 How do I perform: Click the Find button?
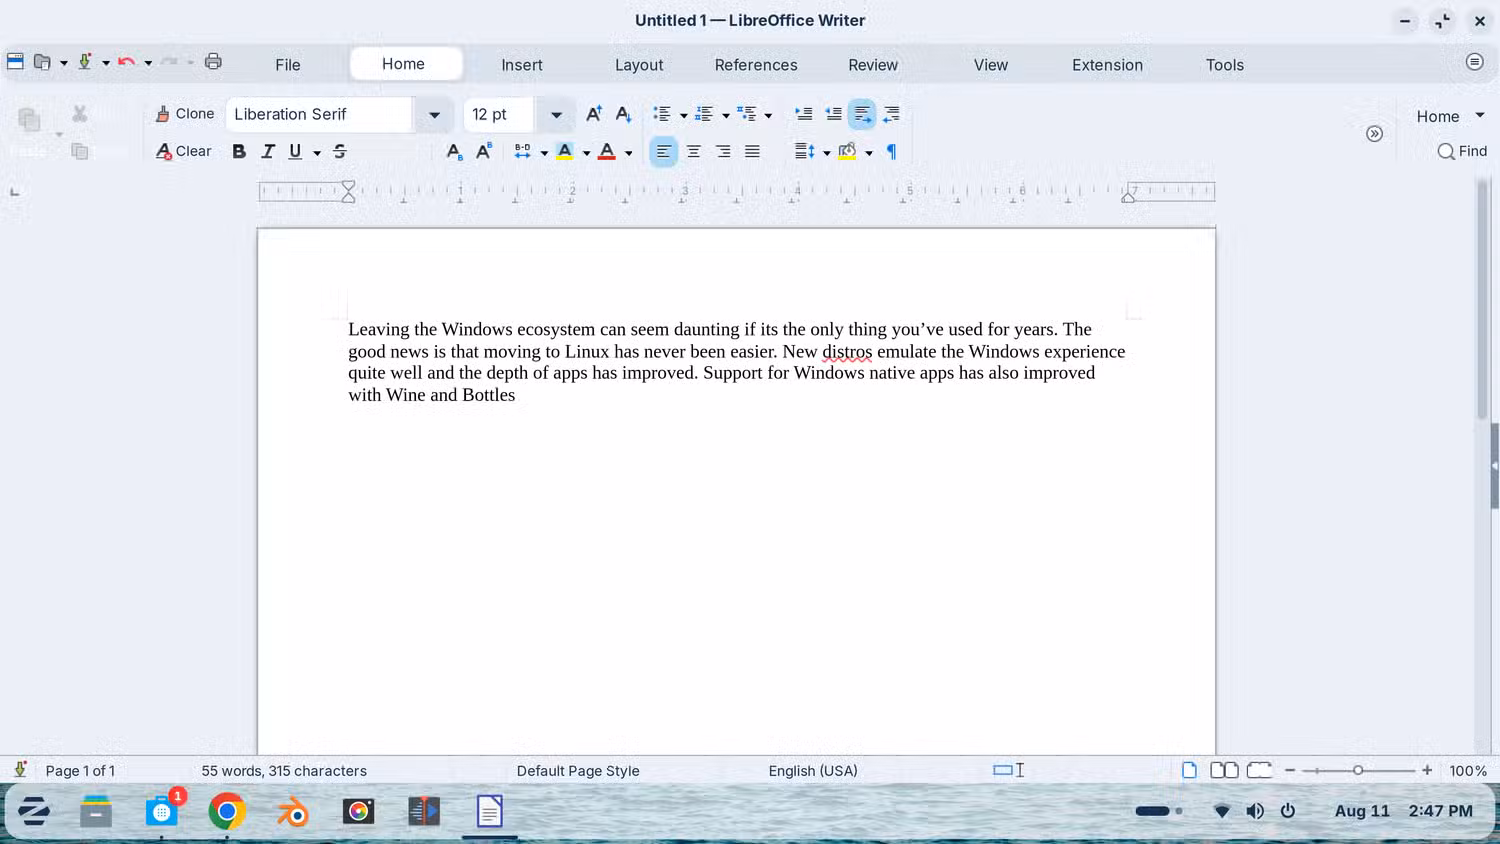coord(1462,151)
